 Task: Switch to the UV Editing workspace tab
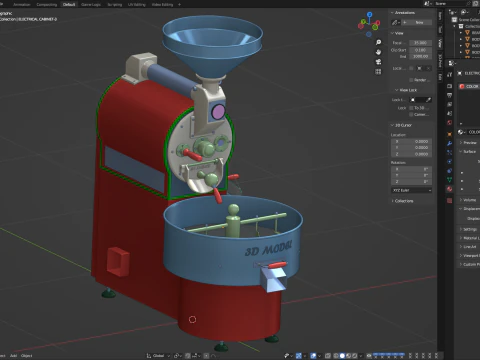click(137, 5)
